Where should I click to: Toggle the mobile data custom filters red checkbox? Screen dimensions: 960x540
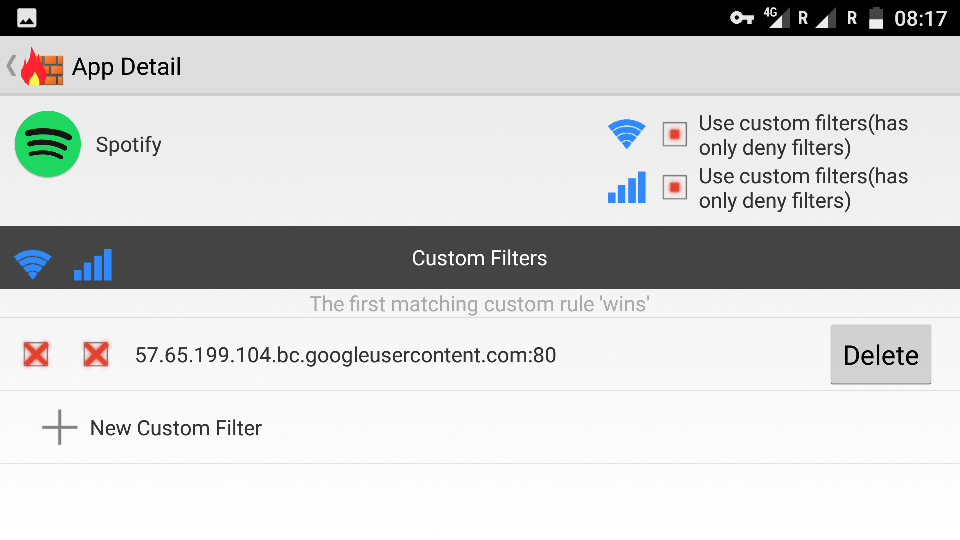click(675, 187)
